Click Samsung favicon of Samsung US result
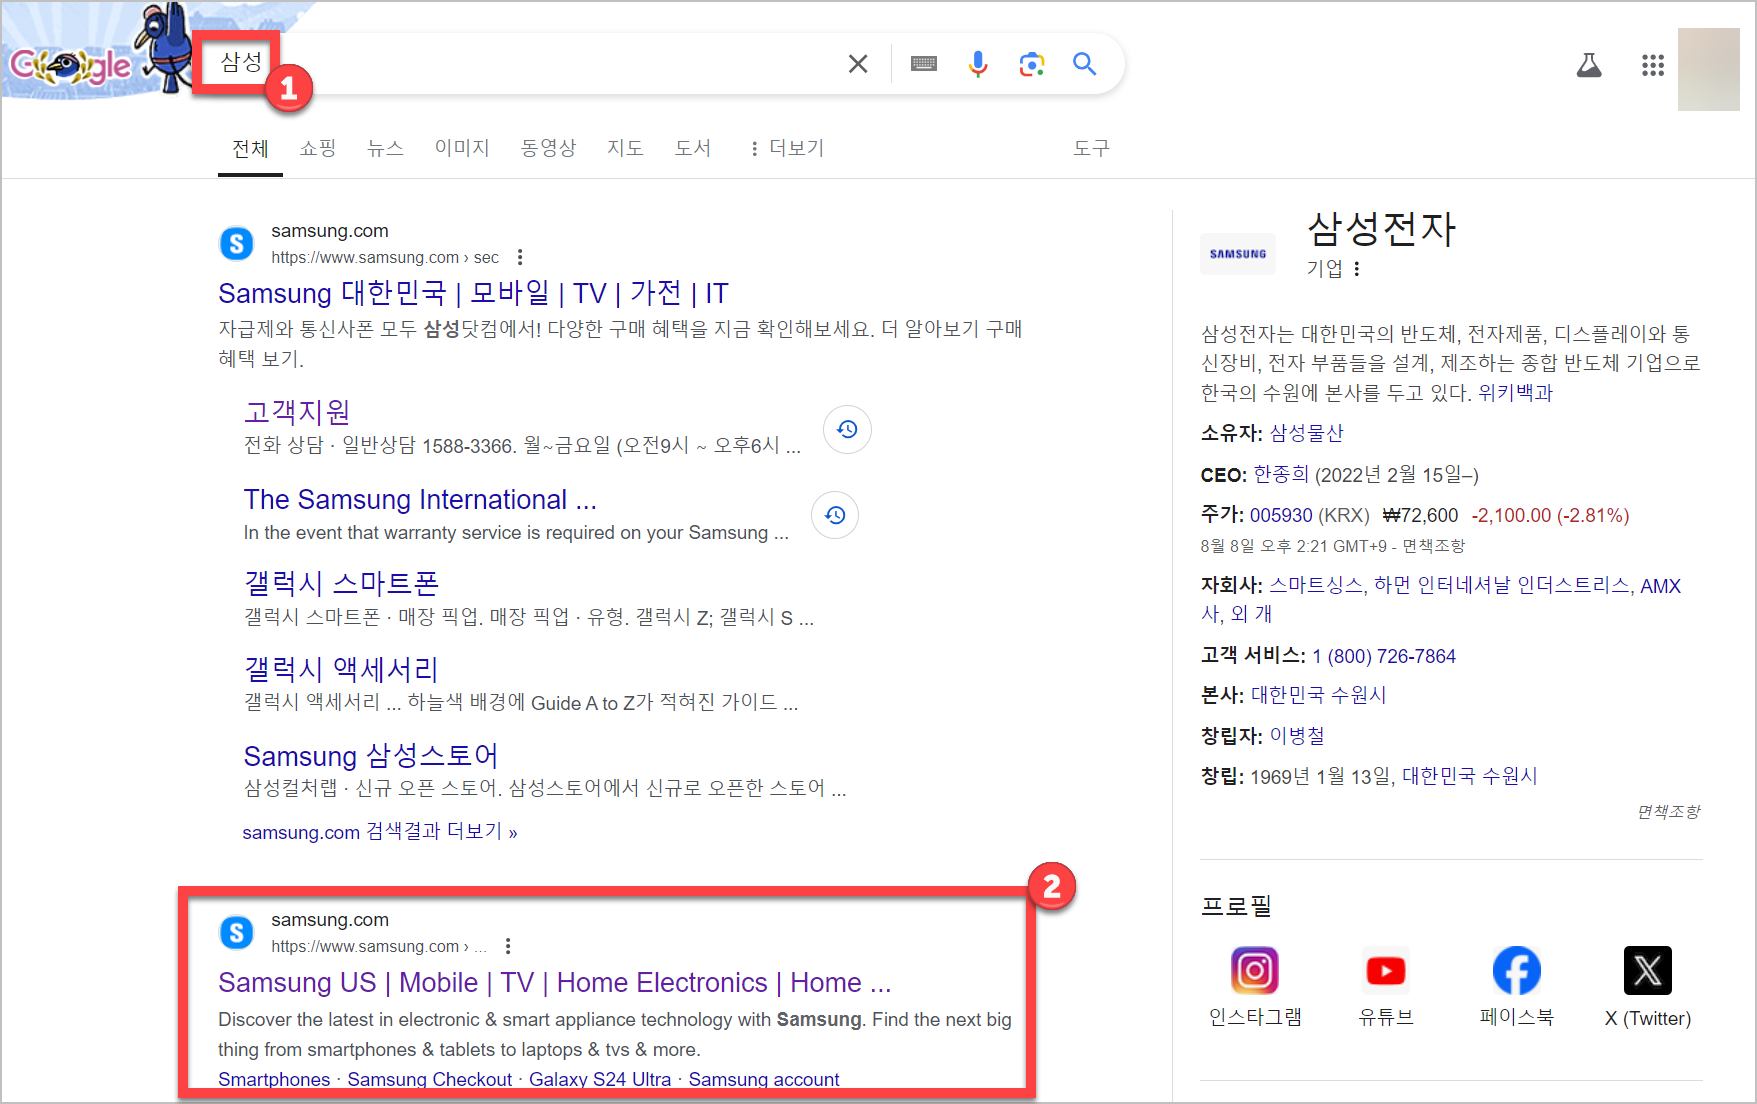 click(x=236, y=932)
